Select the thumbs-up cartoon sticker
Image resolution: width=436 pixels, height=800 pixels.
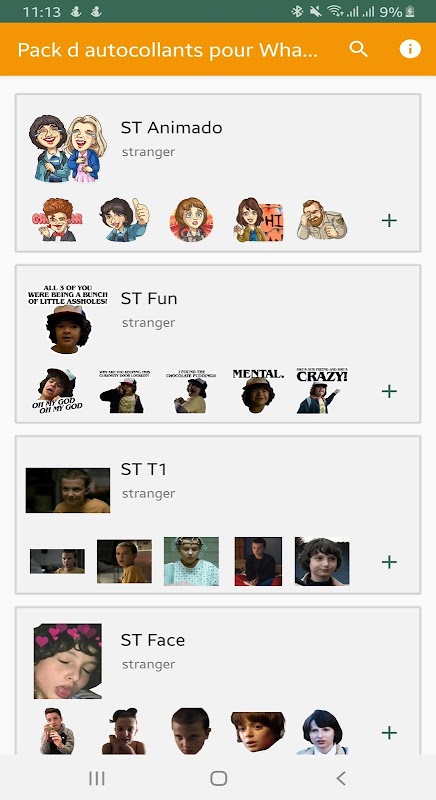coord(124,220)
